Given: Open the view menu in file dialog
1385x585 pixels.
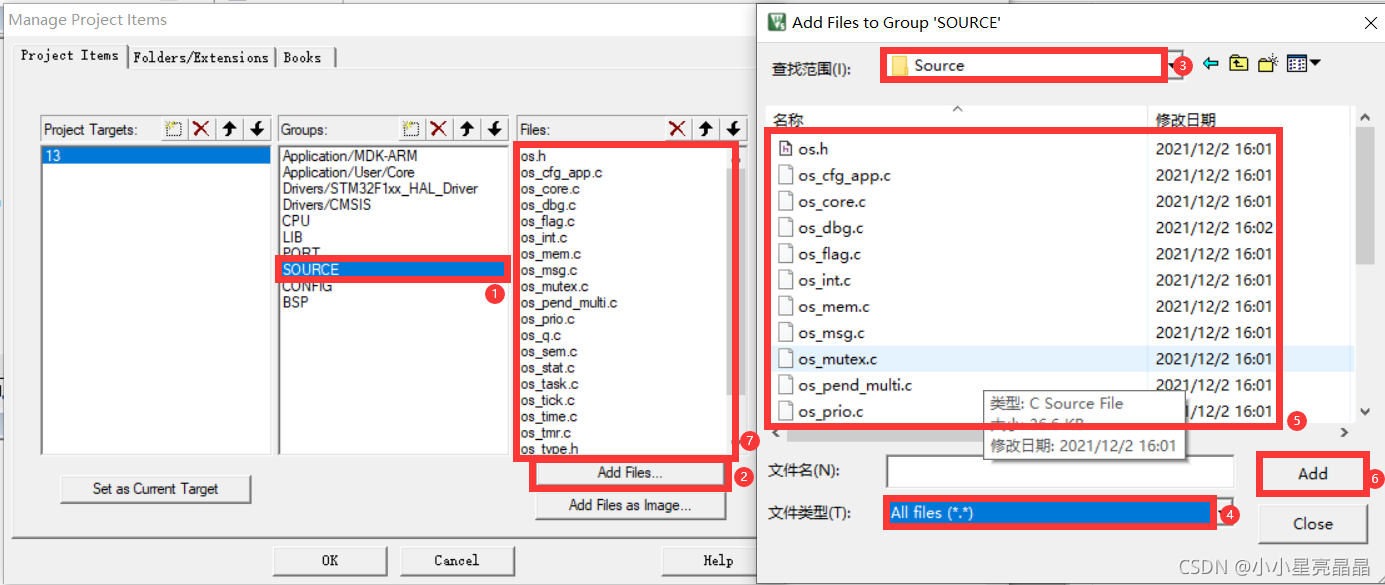Looking at the screenshot, I should point(1303,64).
